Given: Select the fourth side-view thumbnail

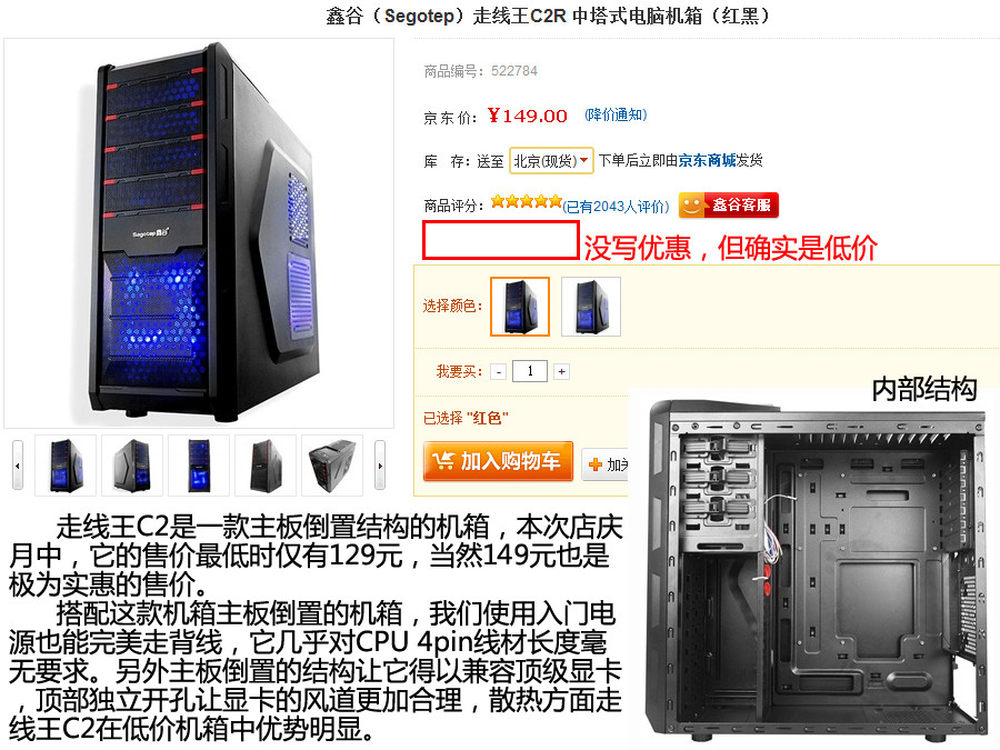Looking at the screenshot, I should coord(265,465).
